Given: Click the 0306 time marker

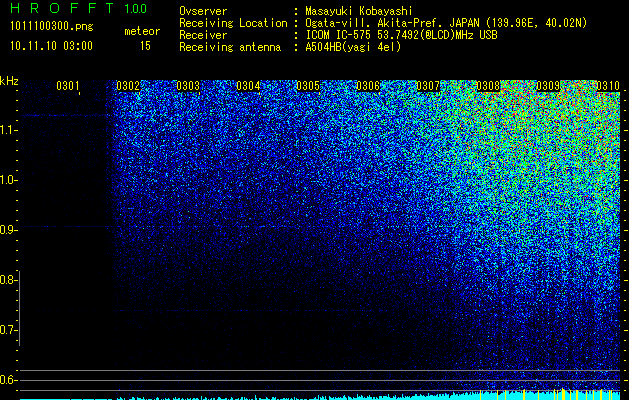Looking at the screenshot, I should click(x=368, y=86).
